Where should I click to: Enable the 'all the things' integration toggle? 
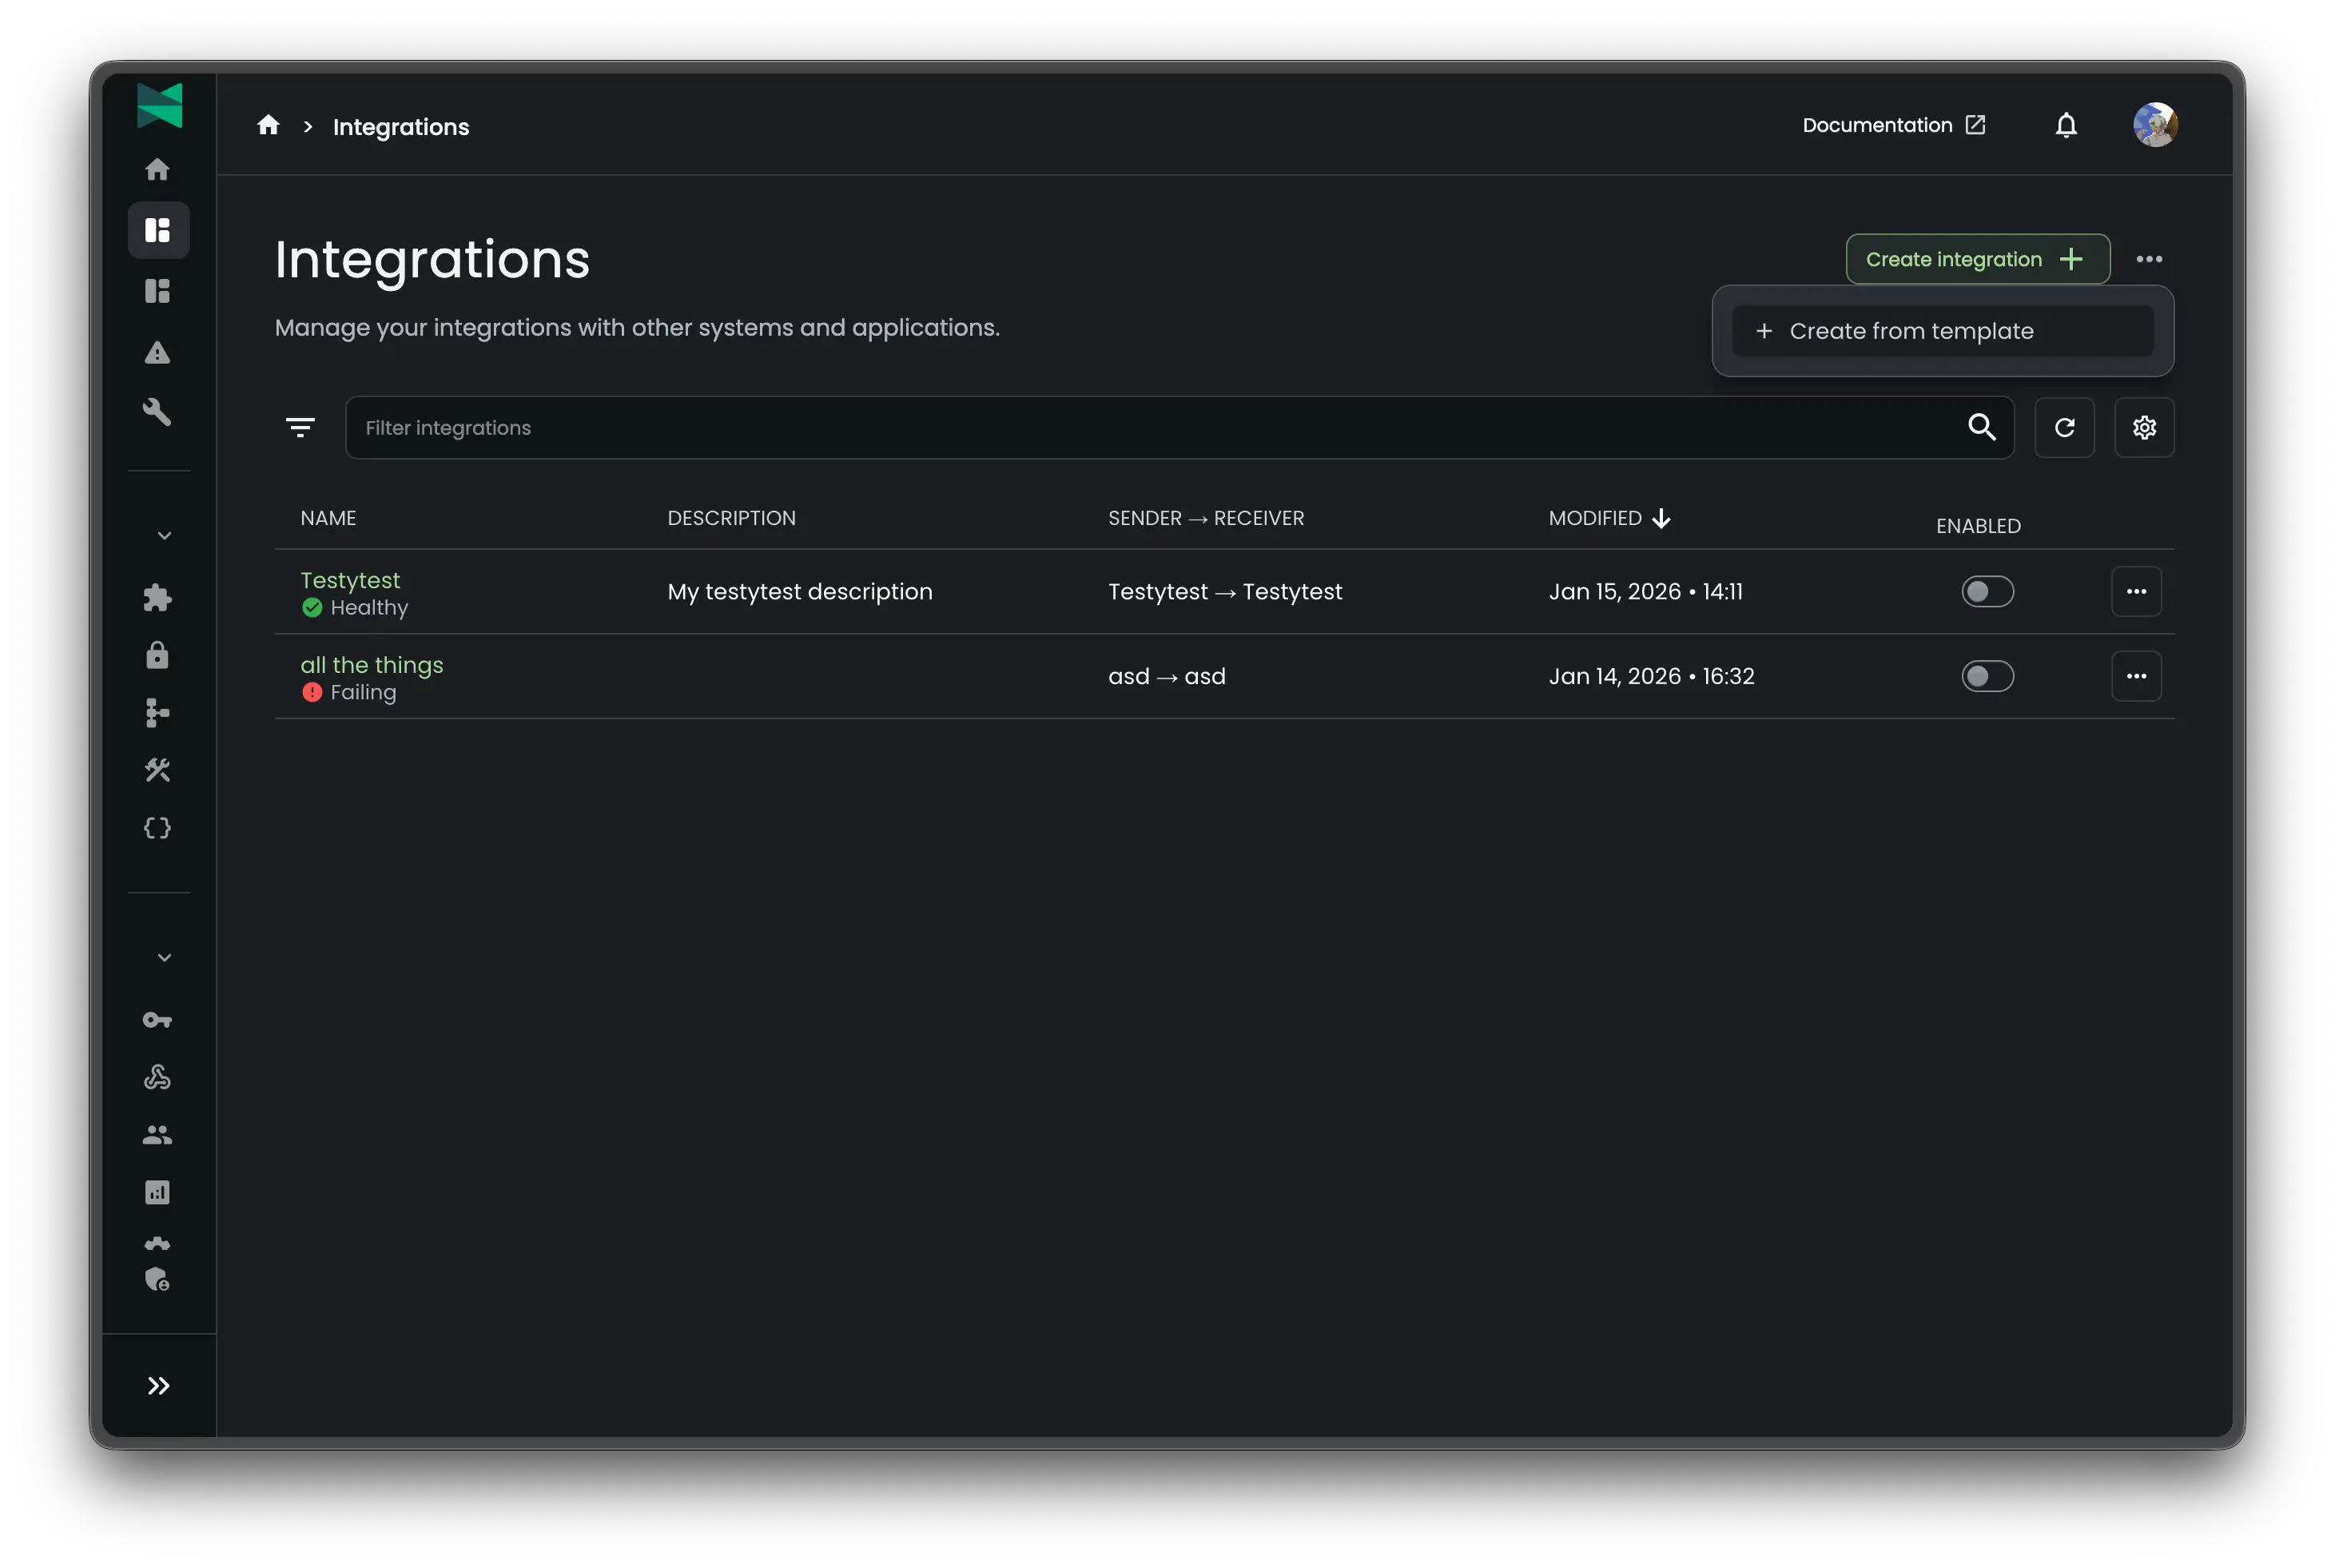[1988, 676]
